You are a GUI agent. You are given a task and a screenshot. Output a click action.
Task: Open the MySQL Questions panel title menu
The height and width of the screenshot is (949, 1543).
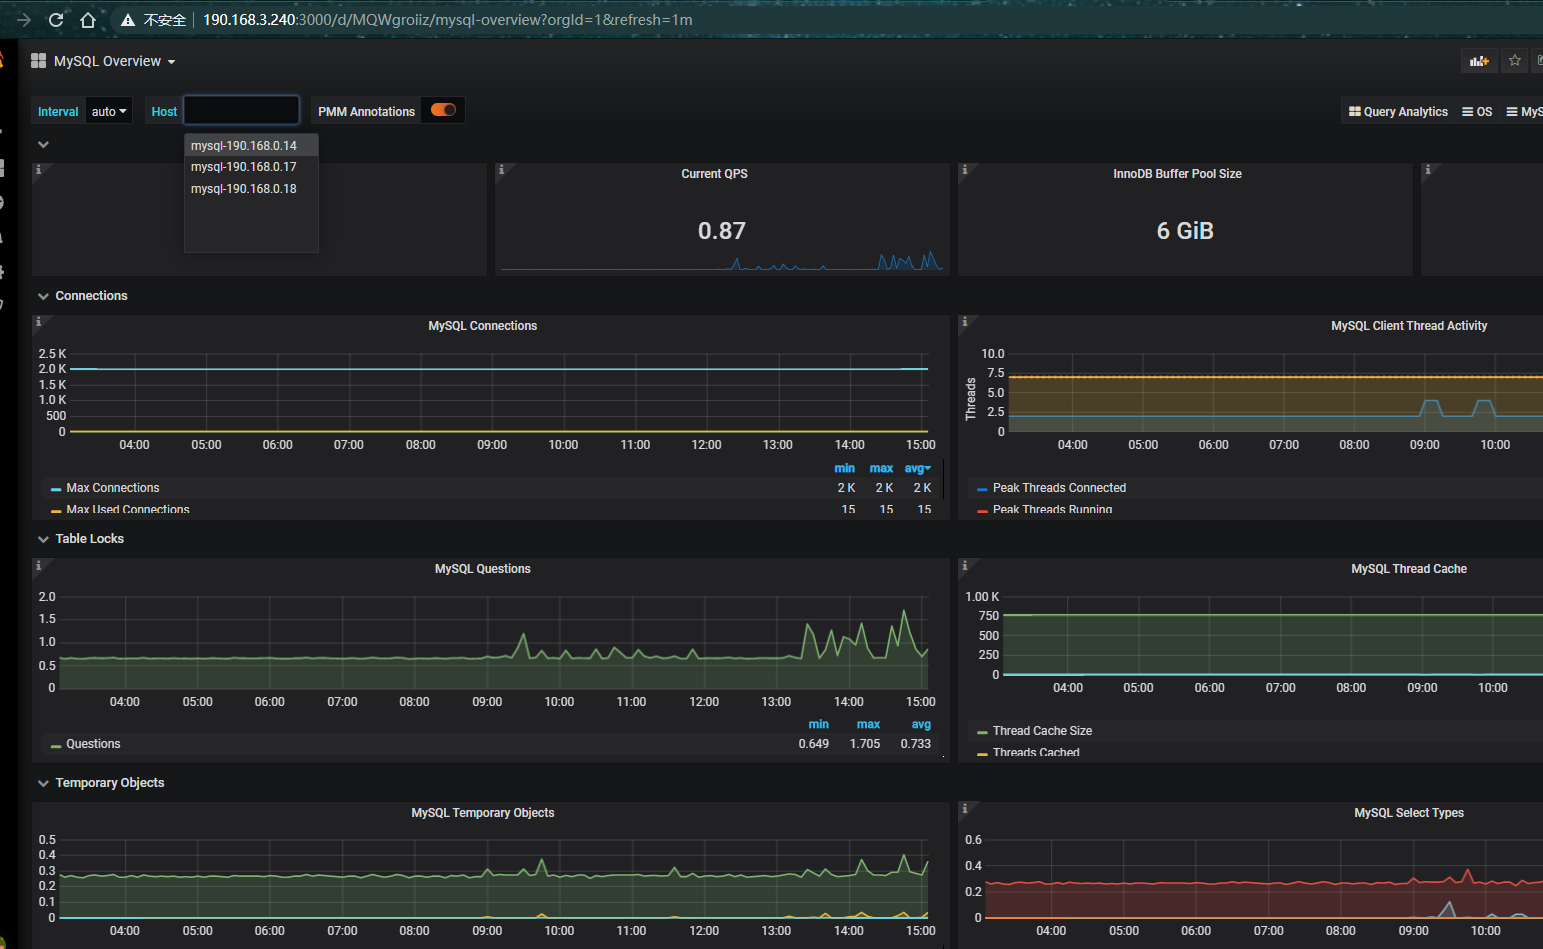point(483,569)
